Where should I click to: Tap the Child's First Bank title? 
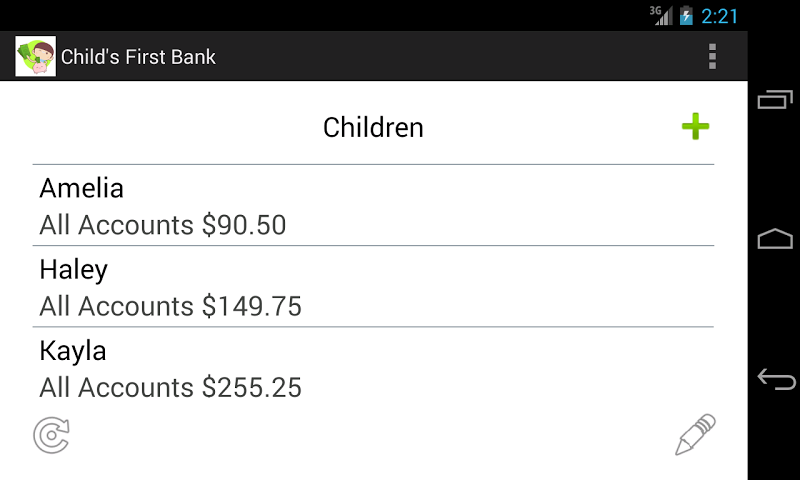[138, 57]
